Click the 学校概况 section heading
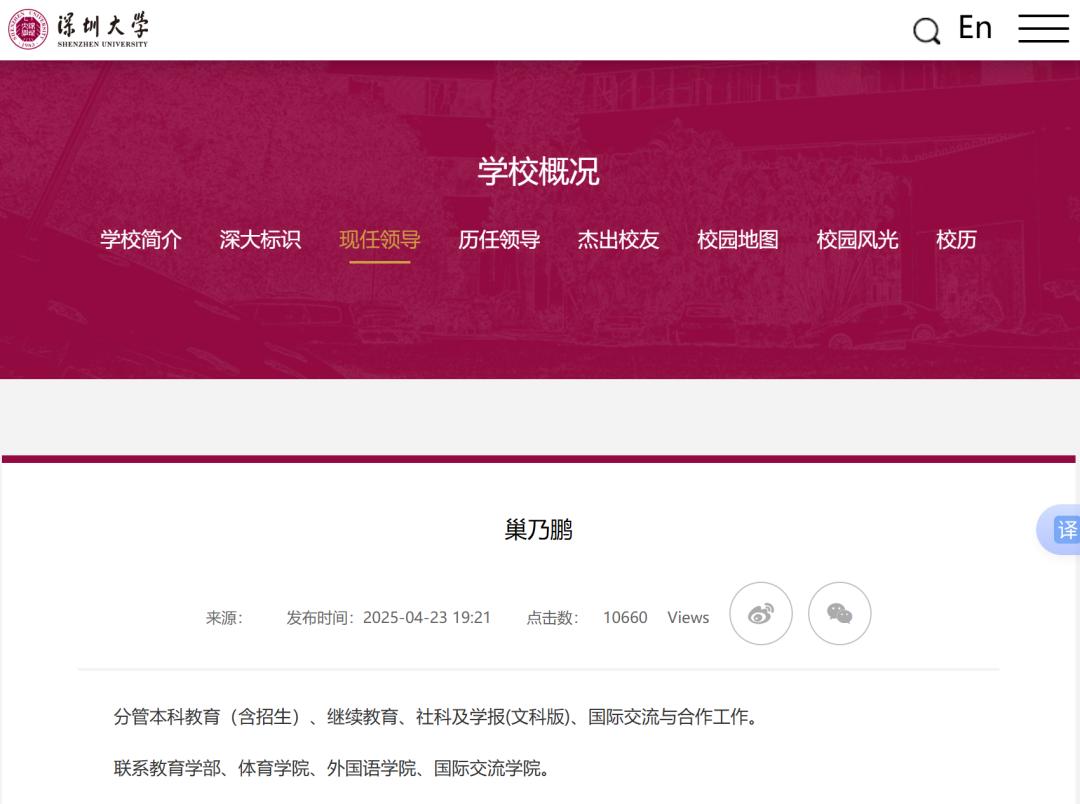Viewport: 1080px width, 804px height. click(x=538, y=171)
